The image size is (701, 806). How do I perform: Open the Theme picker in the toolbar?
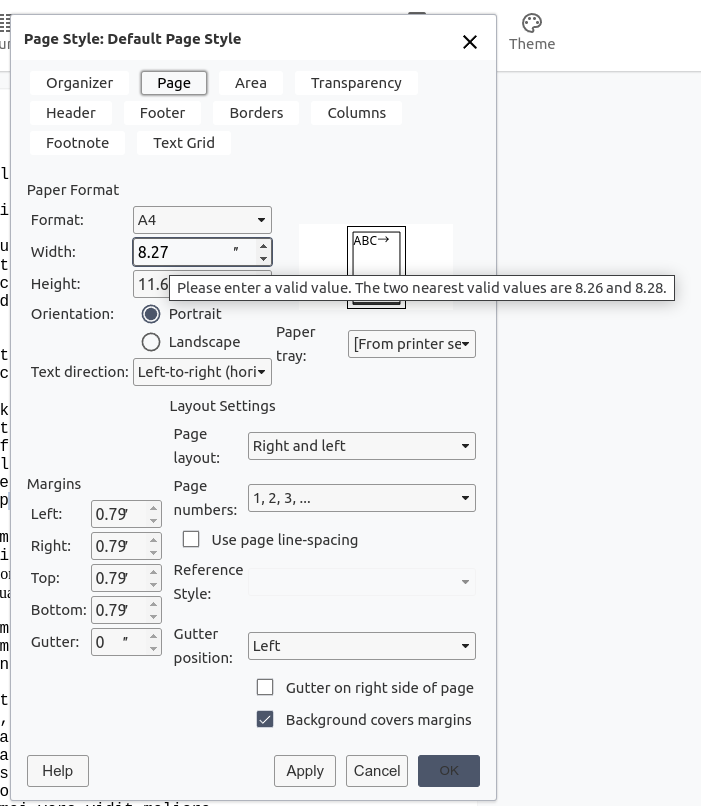[x=531, y=30]
